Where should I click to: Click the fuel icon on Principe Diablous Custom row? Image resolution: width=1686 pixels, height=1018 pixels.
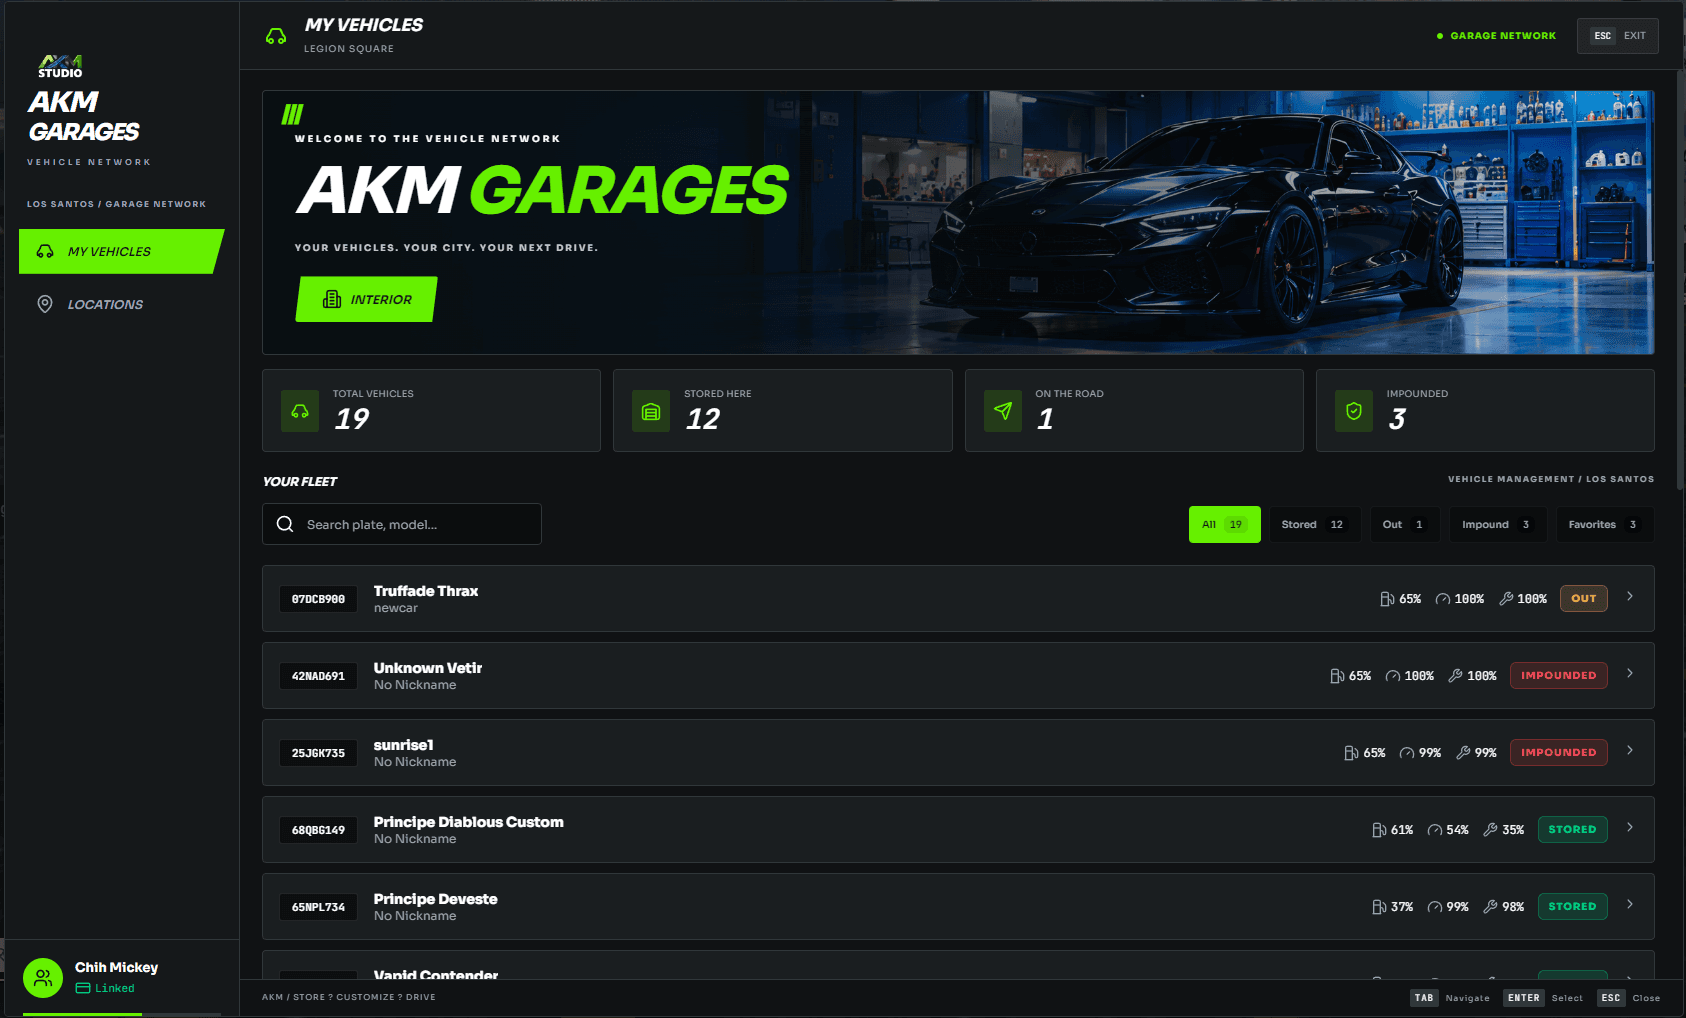pos(1379,830)
